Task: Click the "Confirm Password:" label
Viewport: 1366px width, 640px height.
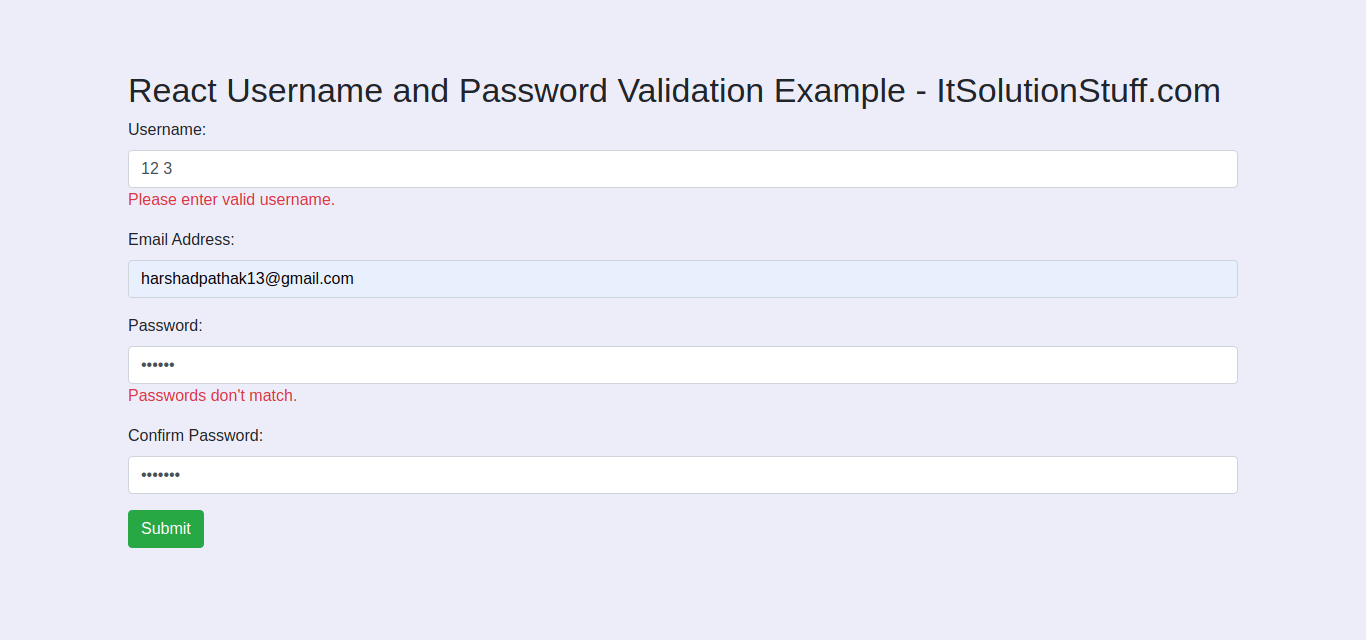Action: coord(195,435)
